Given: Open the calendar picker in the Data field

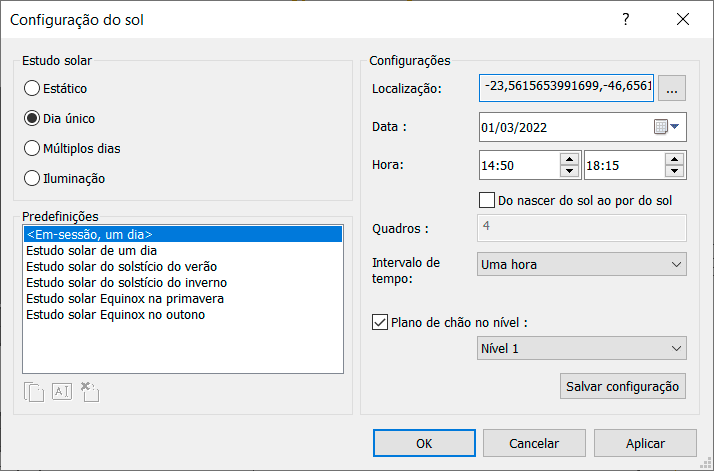Looking at the screenshot, I should [x=666, y=127].
